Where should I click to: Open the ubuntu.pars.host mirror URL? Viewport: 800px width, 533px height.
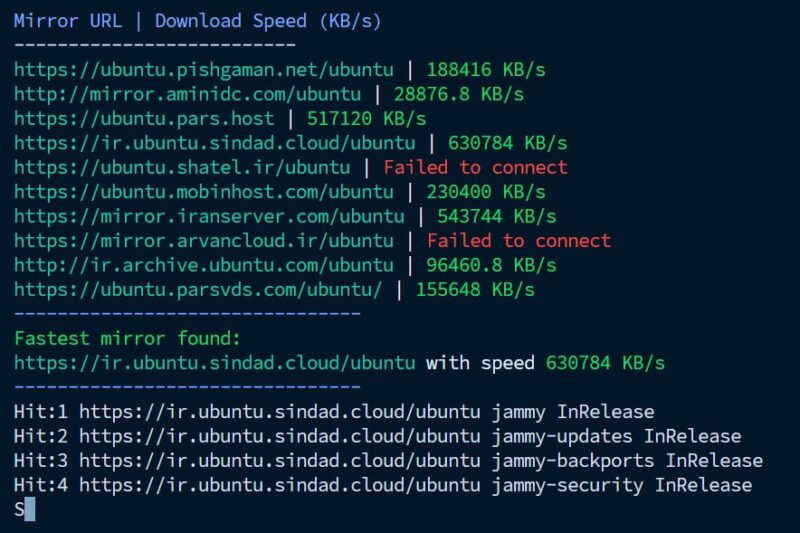point(143,119)
